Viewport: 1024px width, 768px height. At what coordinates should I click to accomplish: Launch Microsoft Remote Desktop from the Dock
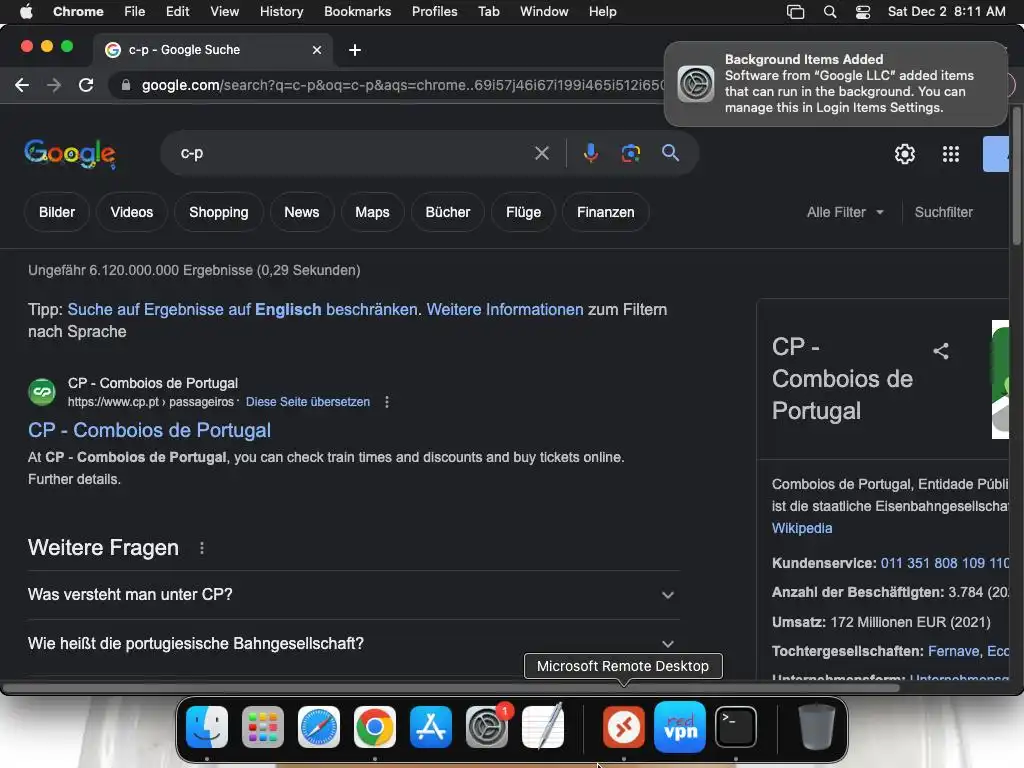tap(624, 727)
